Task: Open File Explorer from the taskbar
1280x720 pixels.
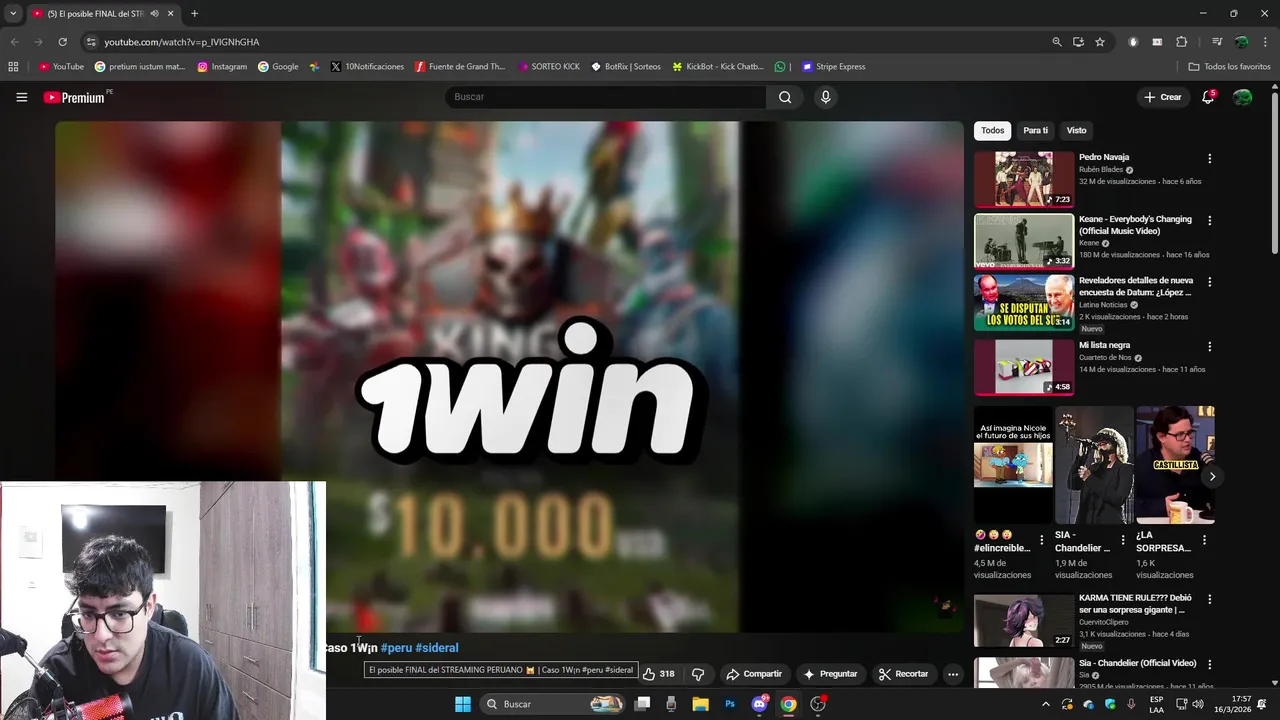Action: click(x=701, y=704)
